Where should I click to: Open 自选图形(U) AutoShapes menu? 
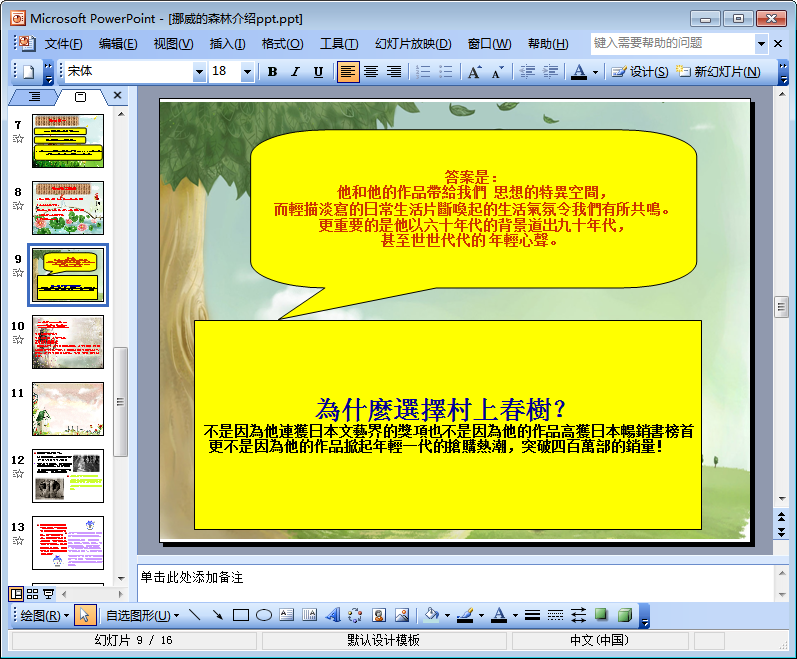[142, 616]
